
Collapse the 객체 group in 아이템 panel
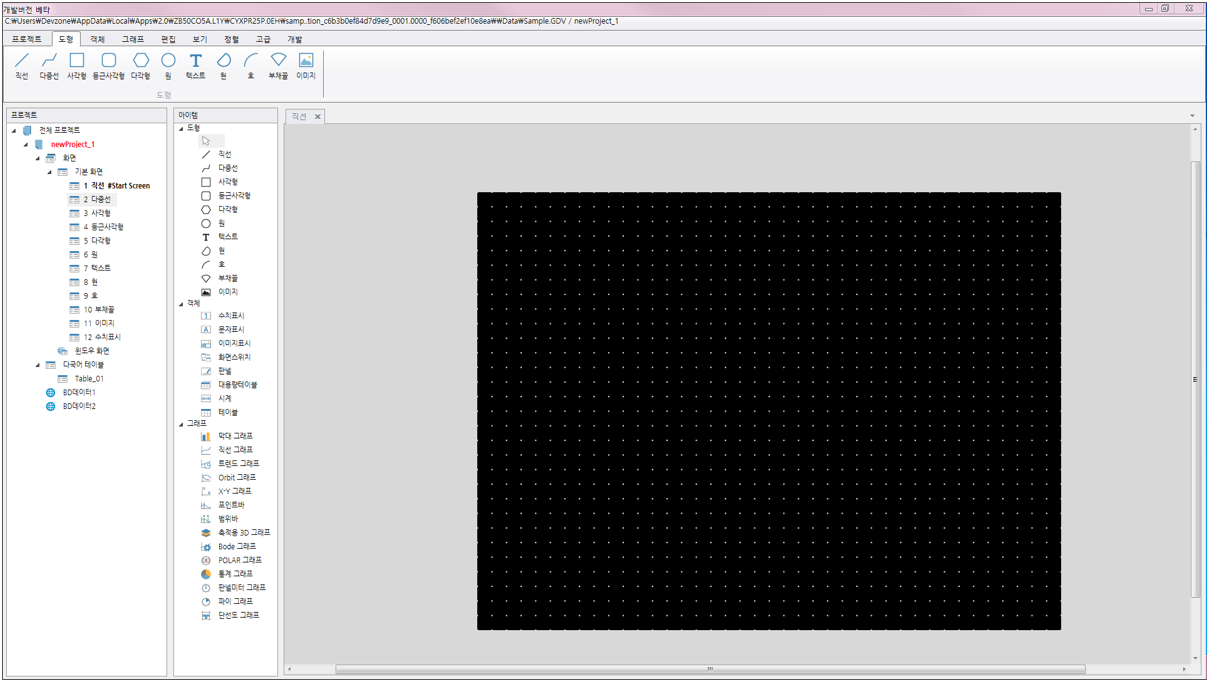point(182,303)
